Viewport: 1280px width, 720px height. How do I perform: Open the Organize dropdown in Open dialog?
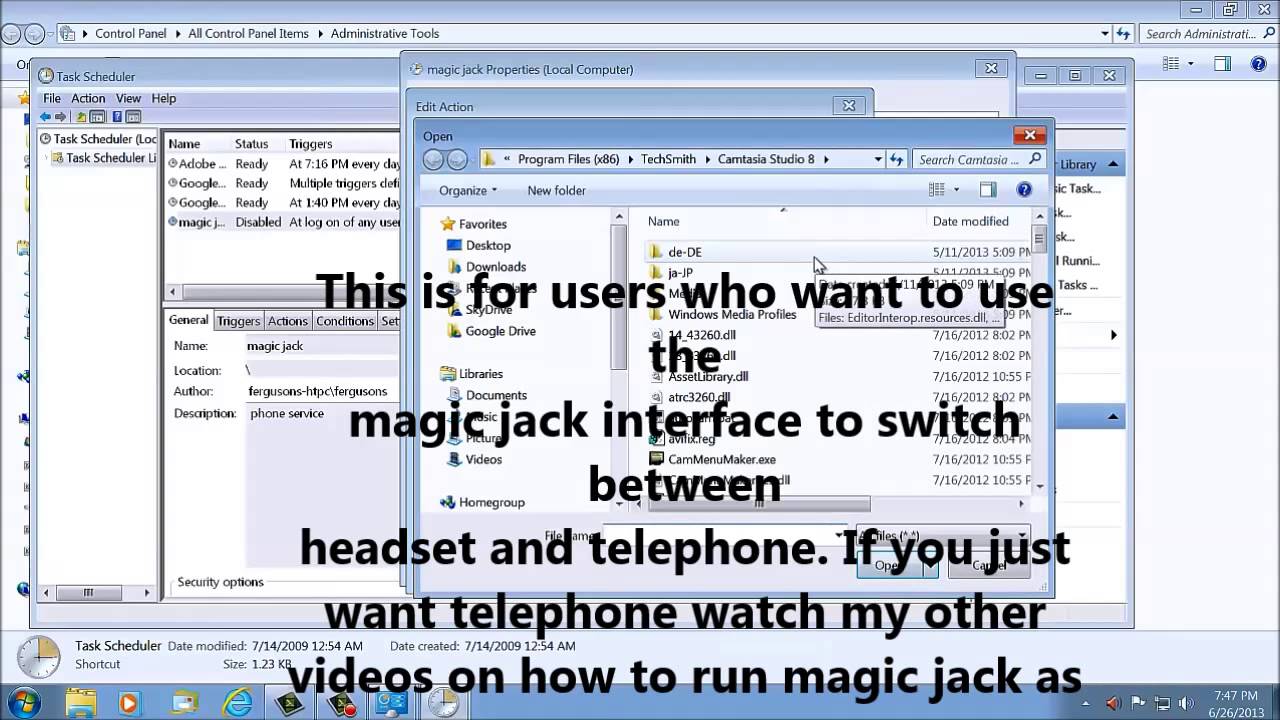[468, 190]
